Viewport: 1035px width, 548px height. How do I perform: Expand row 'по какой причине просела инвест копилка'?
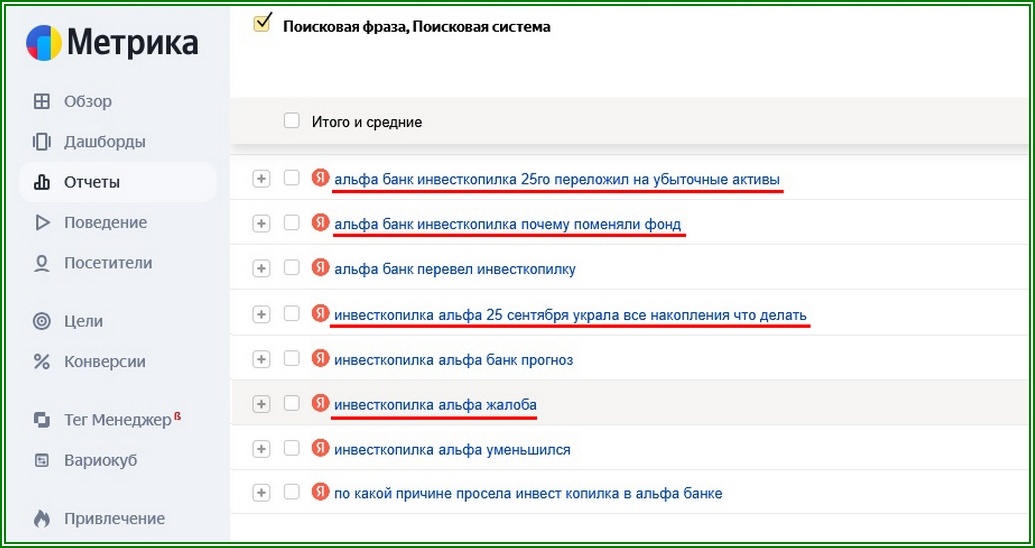[261, 493]
